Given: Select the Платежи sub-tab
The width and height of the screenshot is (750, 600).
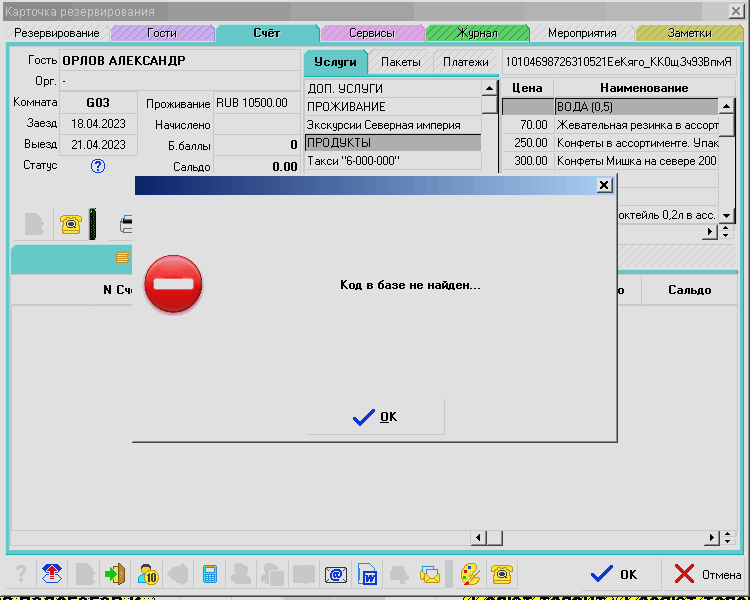Looking at the screenshot, I should tap(466, 62).
